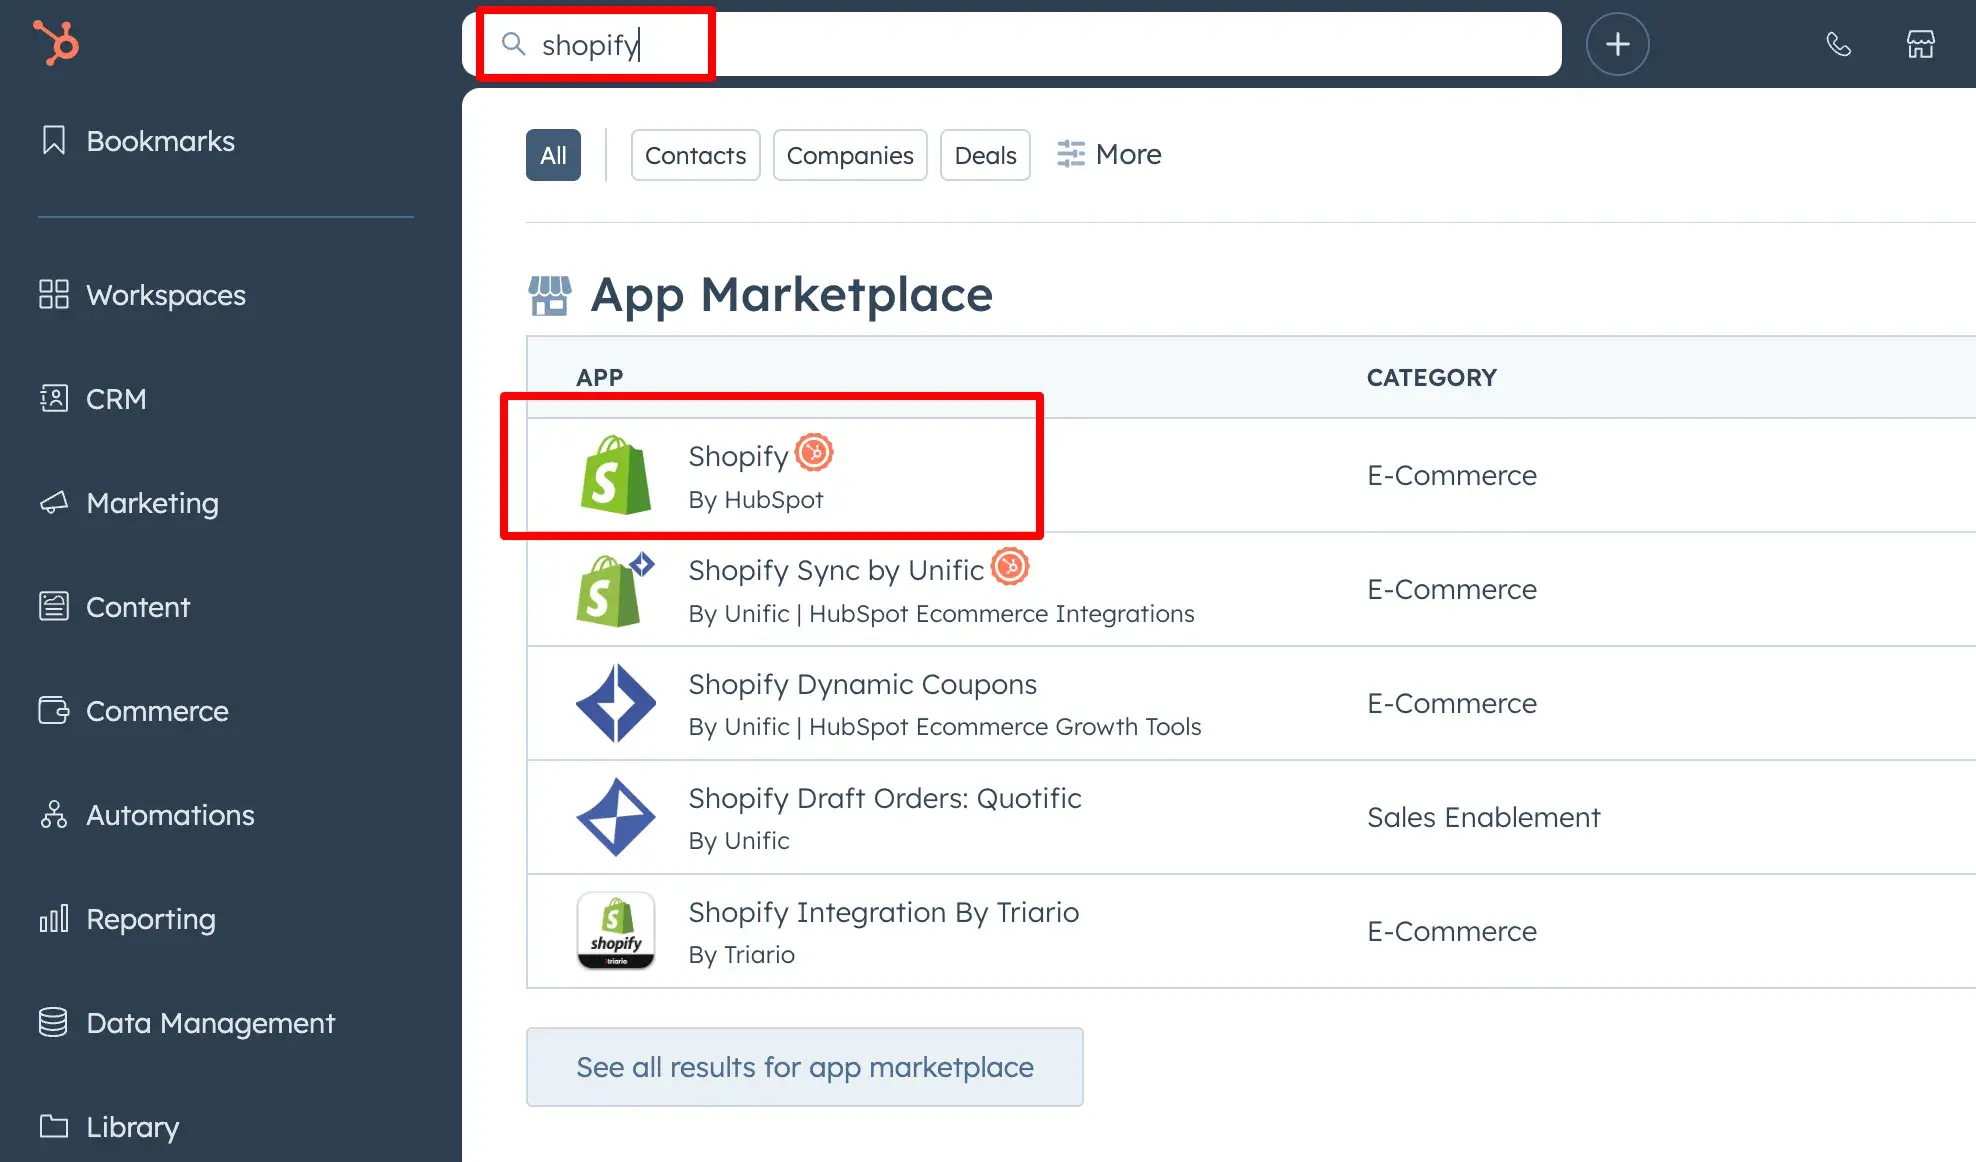Open the phone calling icon

point(1838,44)
